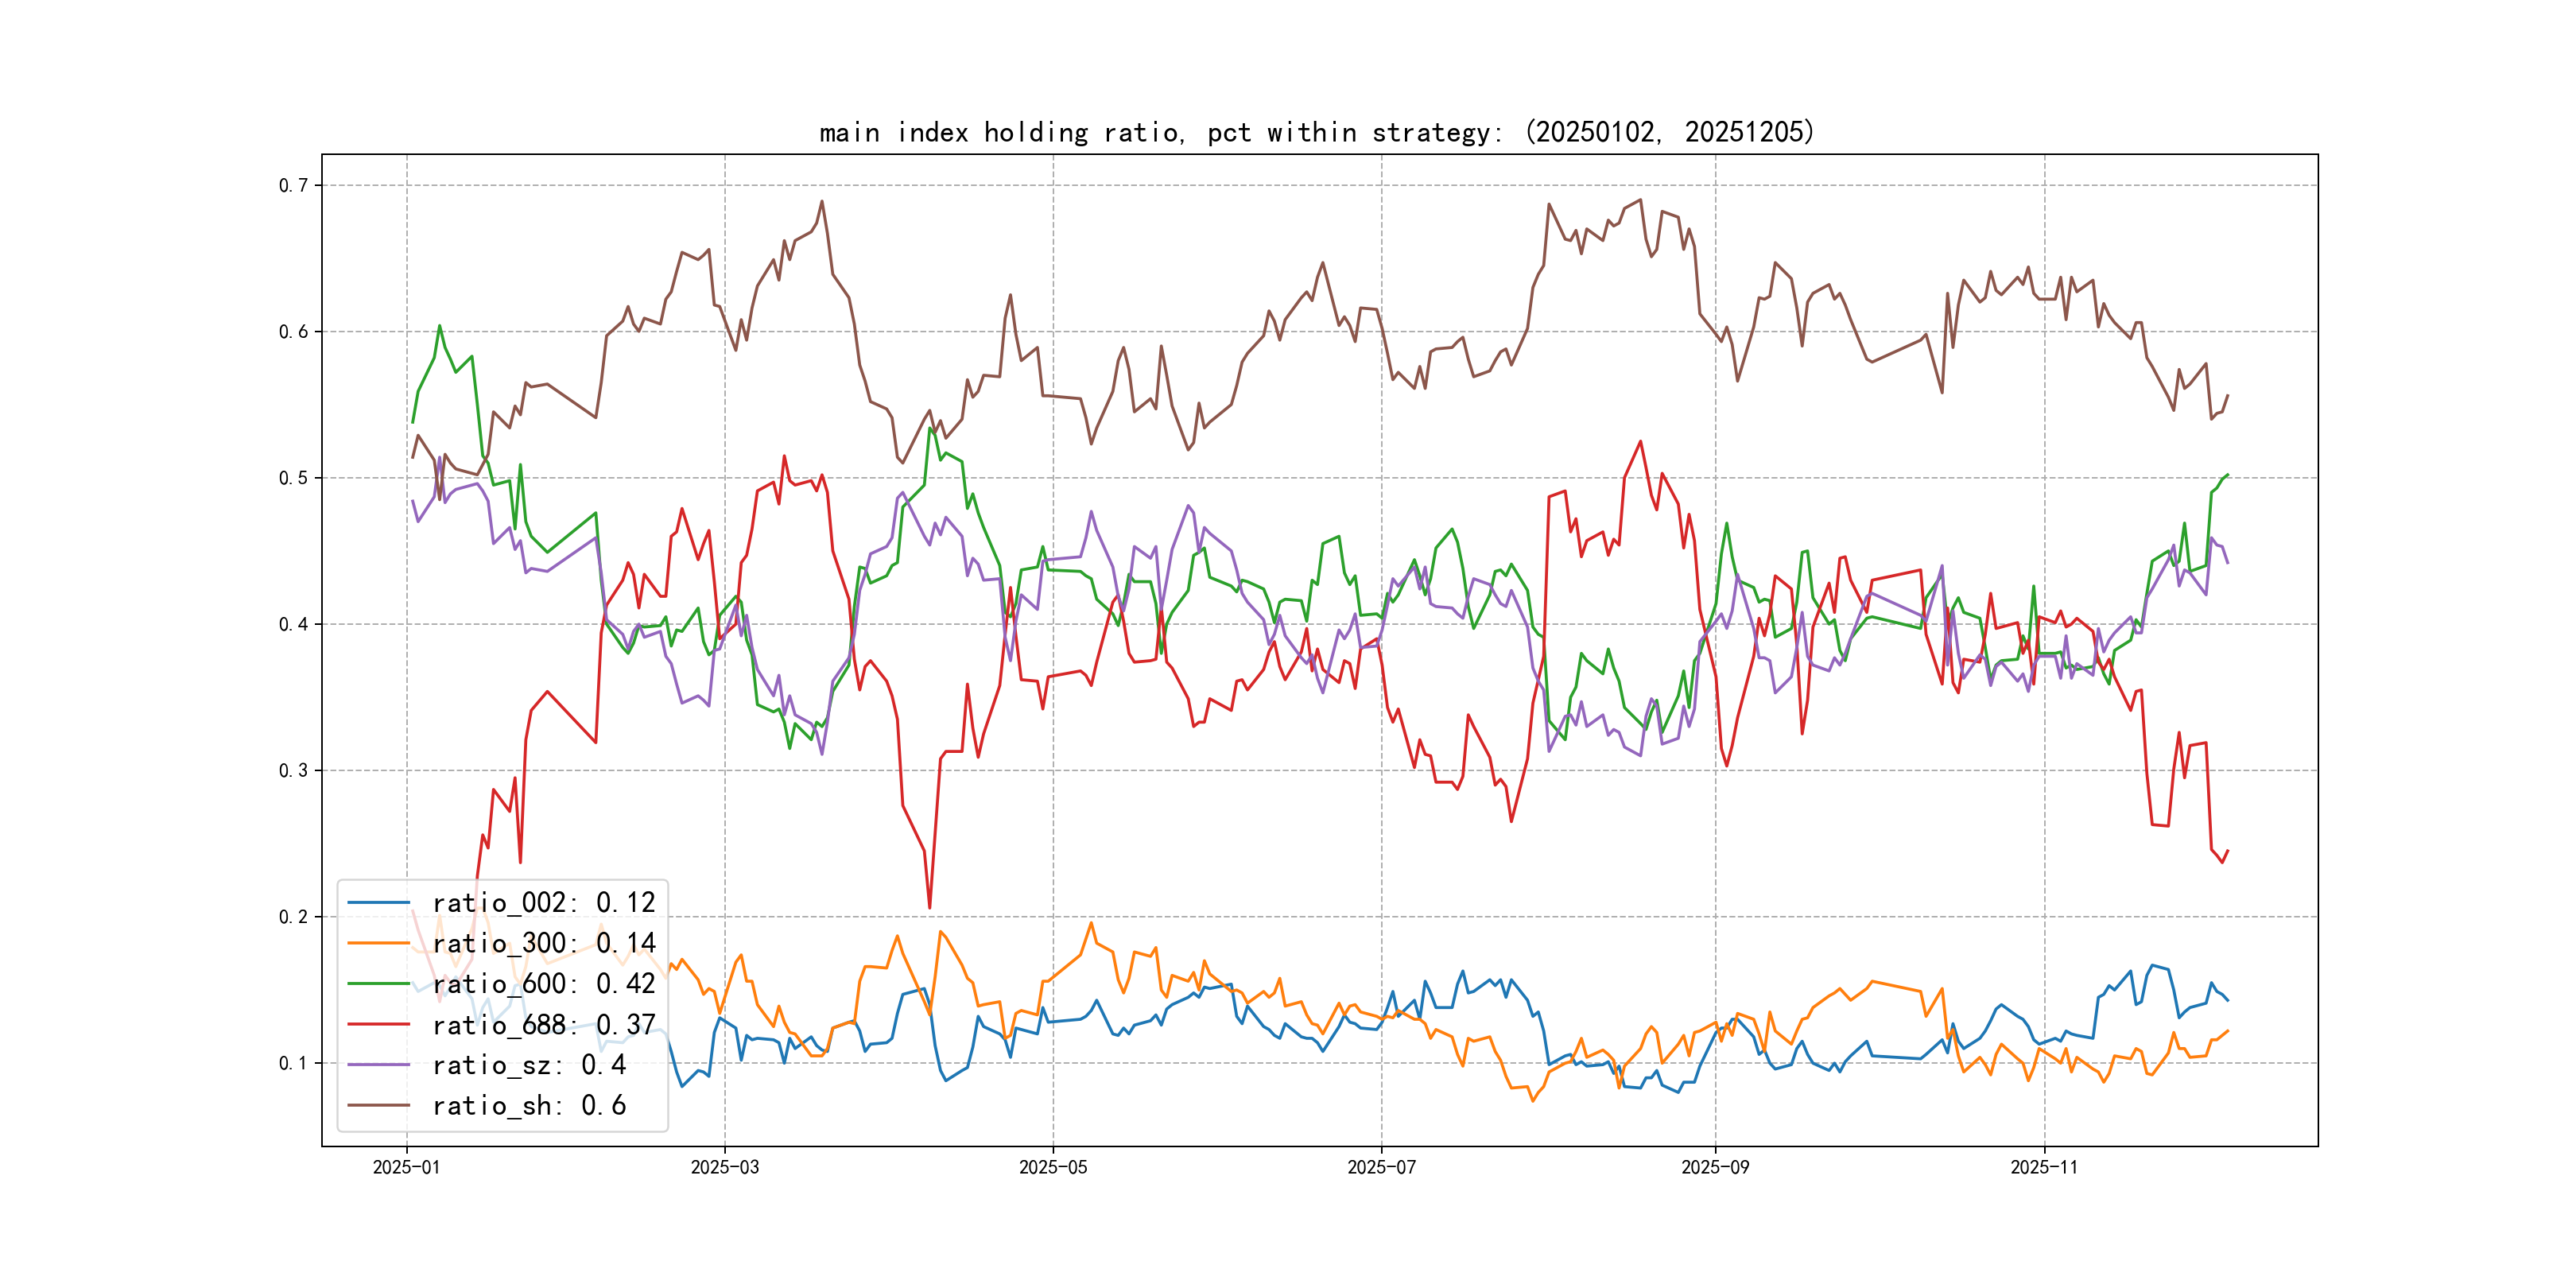The width and height of the screenshot is (2576, 1288).
Task: Select the 'ratio_002: 0.12' legend label
Action: (x=543, y=902)
